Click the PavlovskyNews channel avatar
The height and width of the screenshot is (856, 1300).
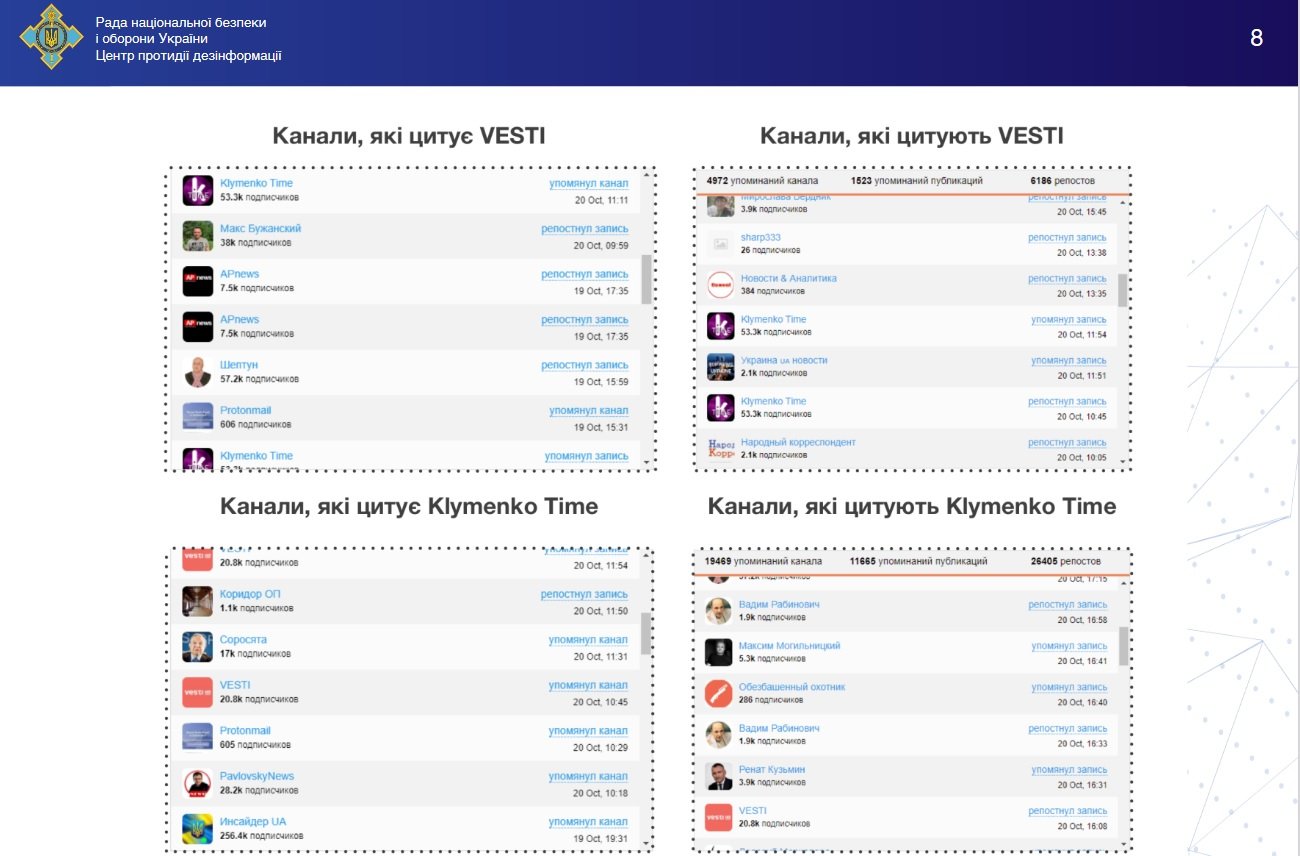tap(198, 783)
